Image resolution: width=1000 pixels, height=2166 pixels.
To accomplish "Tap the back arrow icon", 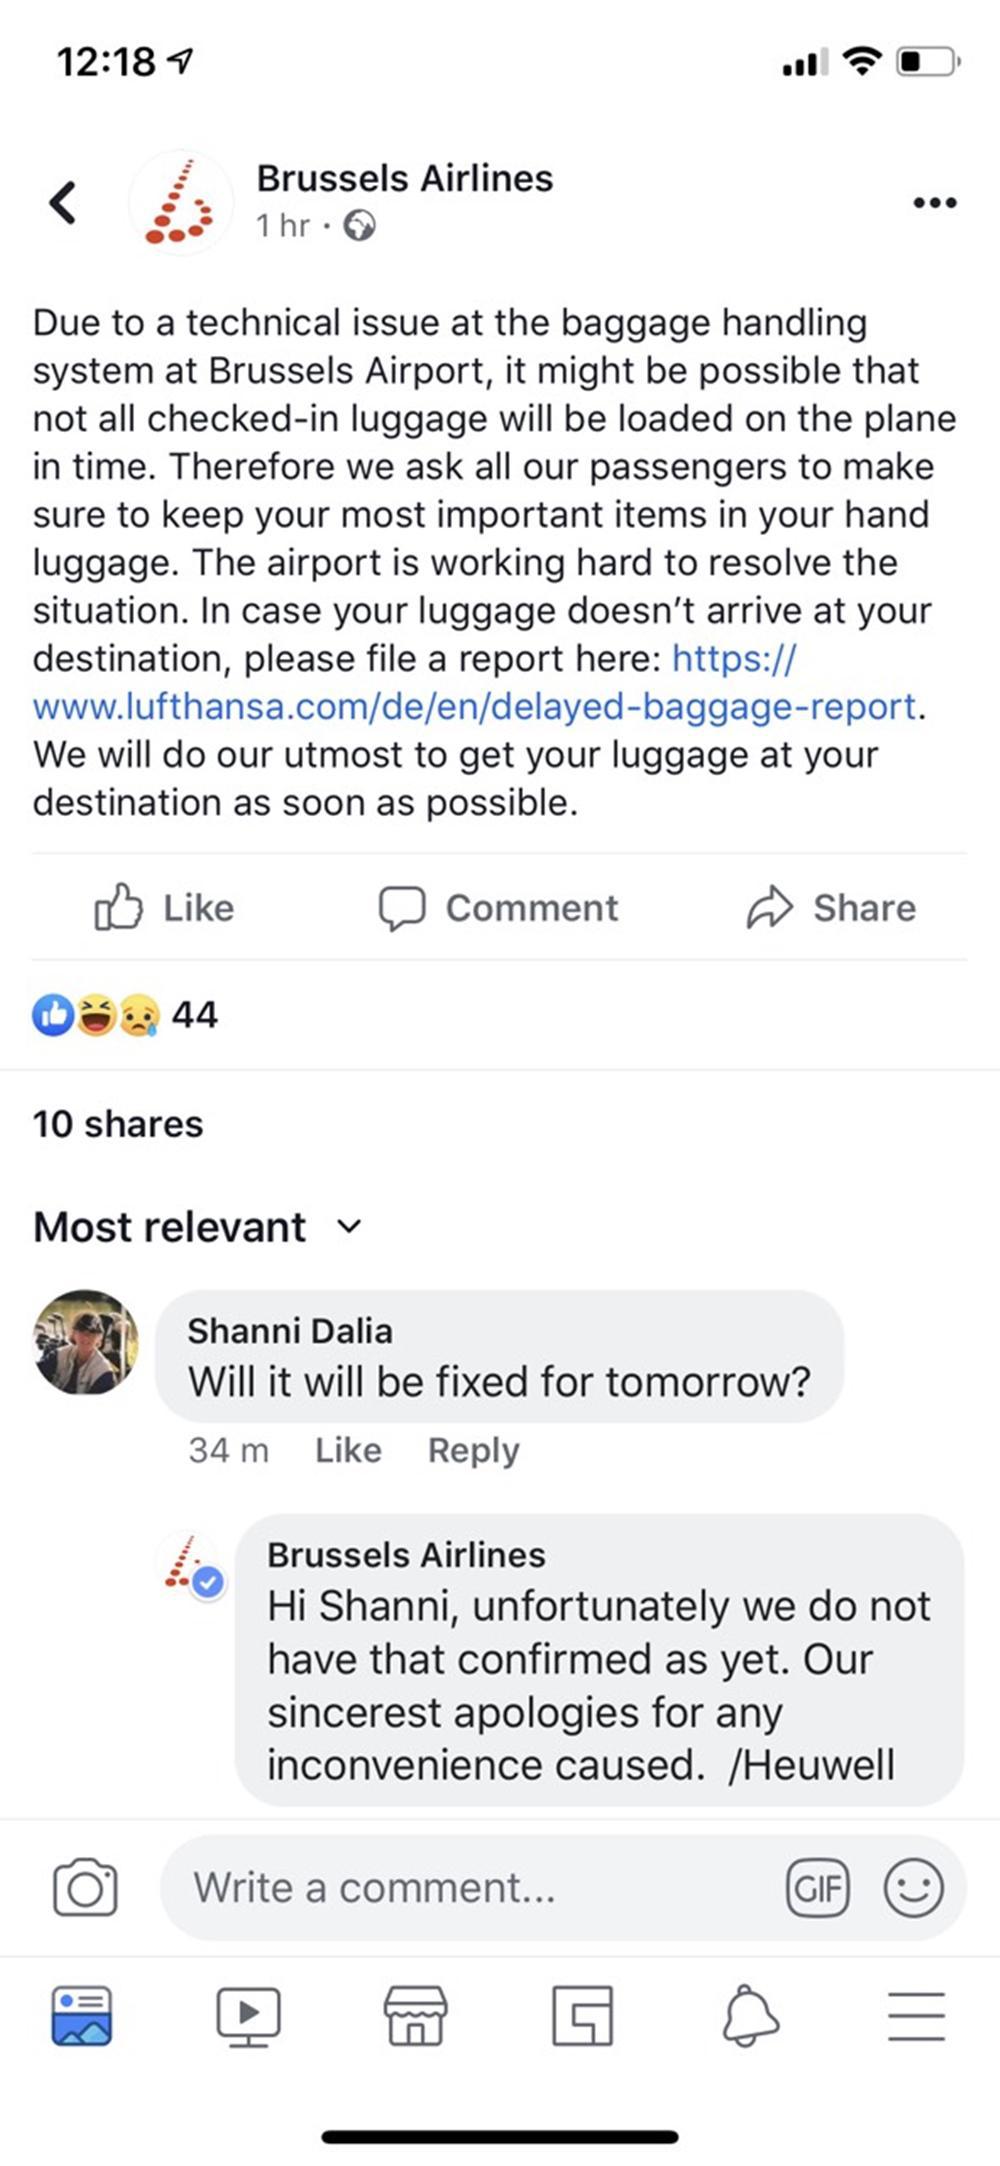I will 63,202.
